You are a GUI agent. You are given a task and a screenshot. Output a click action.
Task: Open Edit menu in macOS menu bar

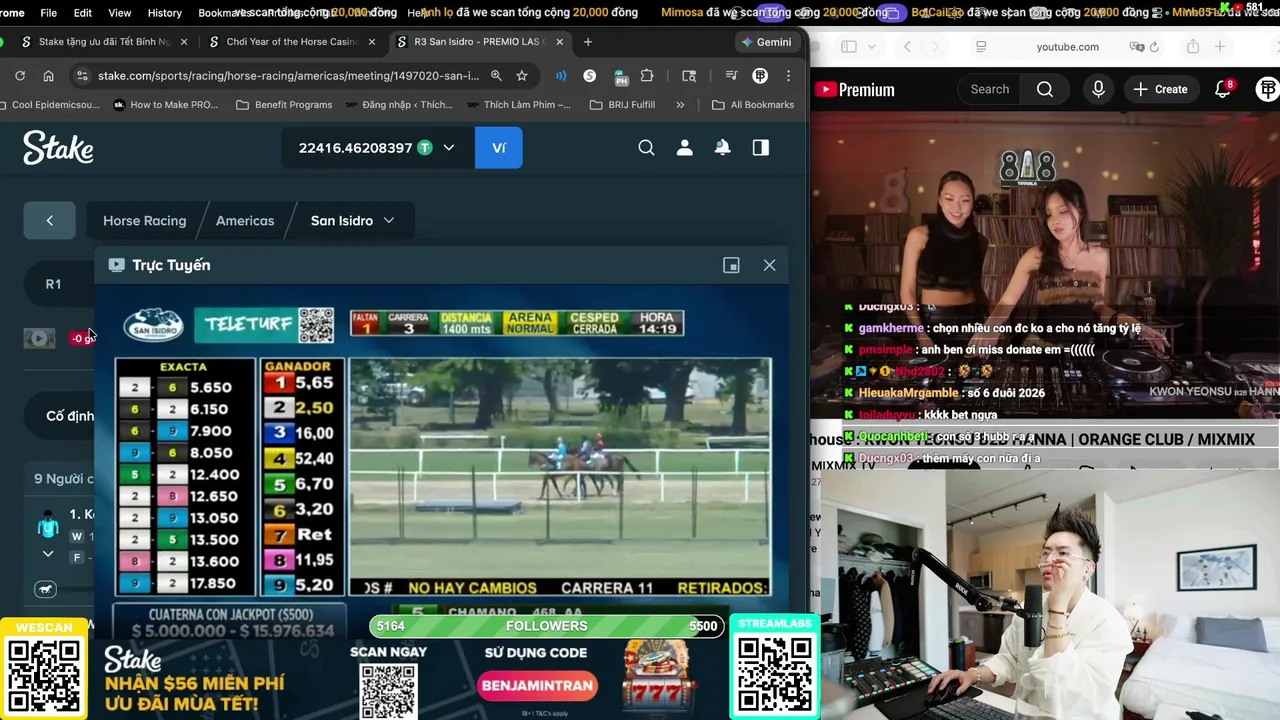(83, 13)
